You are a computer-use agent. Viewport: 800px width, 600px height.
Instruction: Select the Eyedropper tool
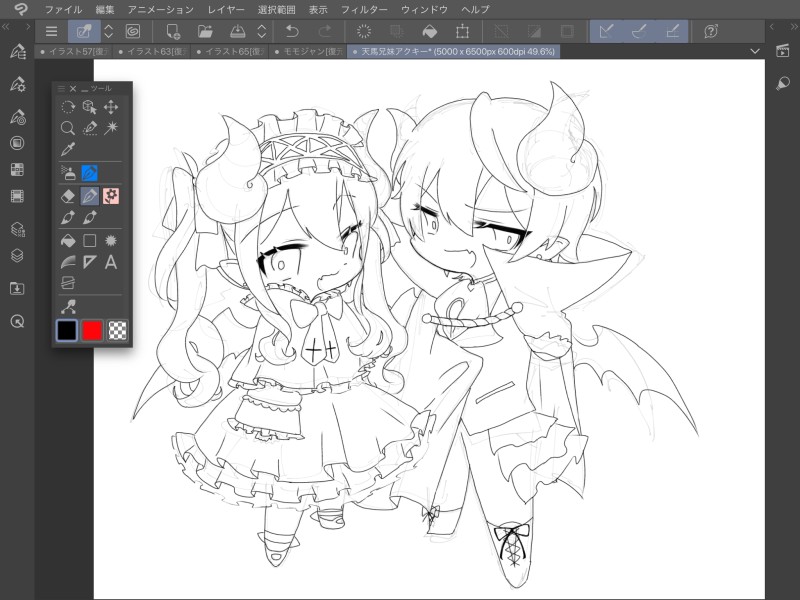point(68,149)
